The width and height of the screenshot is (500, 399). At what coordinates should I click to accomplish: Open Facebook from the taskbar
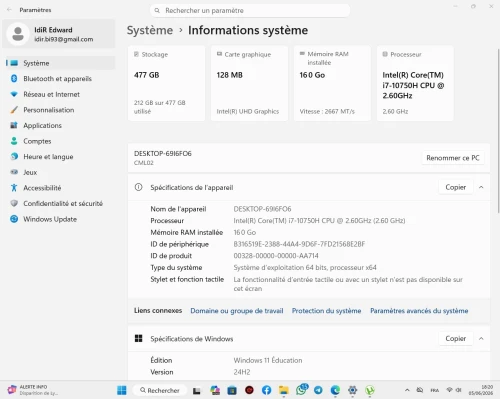pyautogui.click(x=266, y=390)
